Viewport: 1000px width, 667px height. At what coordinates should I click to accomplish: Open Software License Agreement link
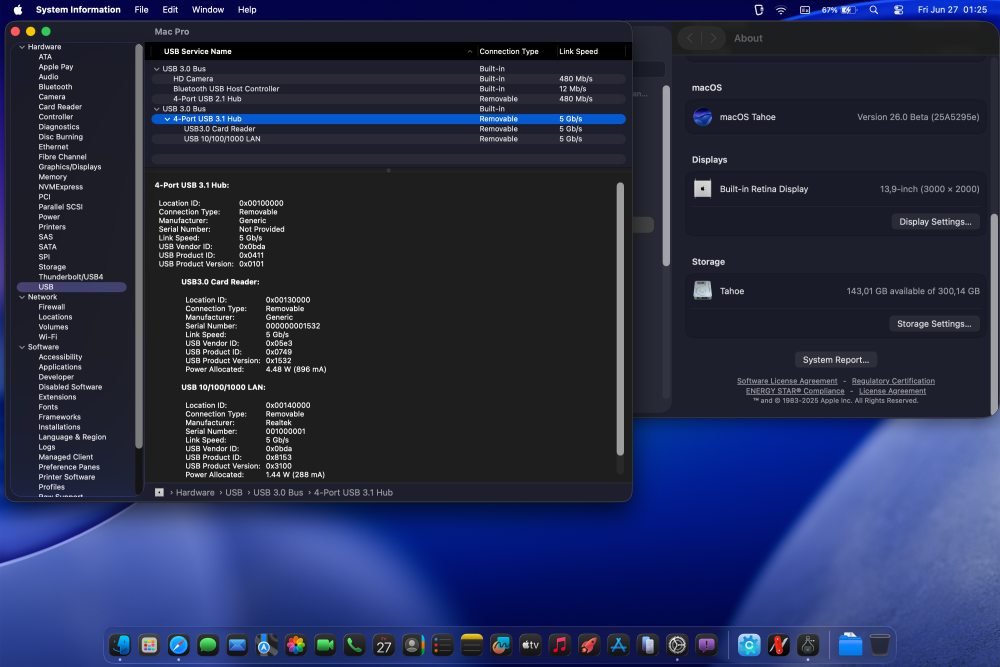(787, 381)
